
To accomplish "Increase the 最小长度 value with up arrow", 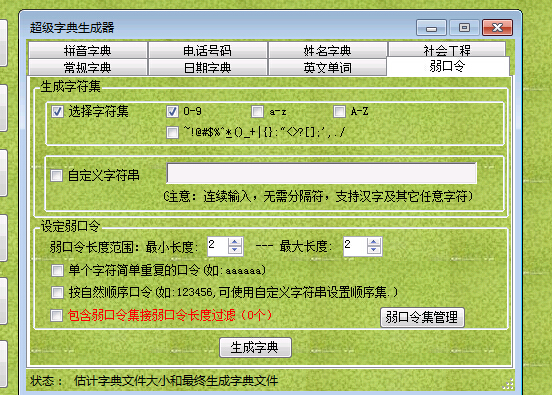I will [x=235, y=242].
